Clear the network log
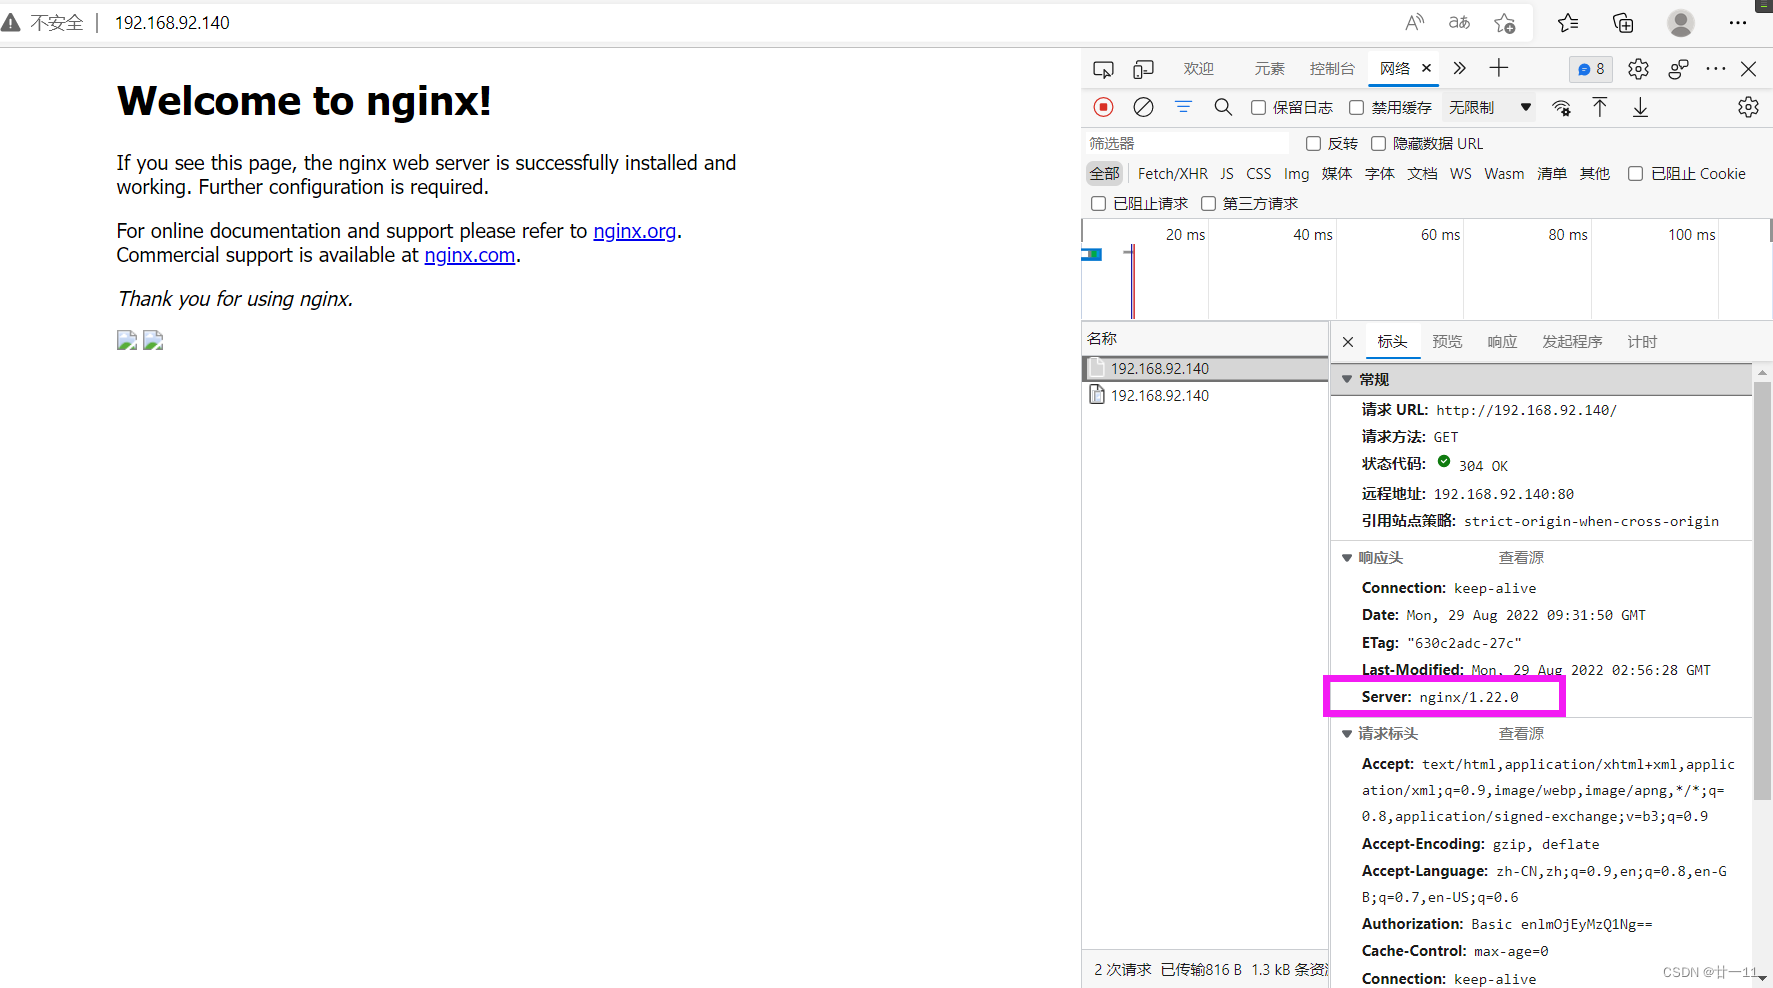Viewport: 1773px width, 988px height. point(1143,107)
